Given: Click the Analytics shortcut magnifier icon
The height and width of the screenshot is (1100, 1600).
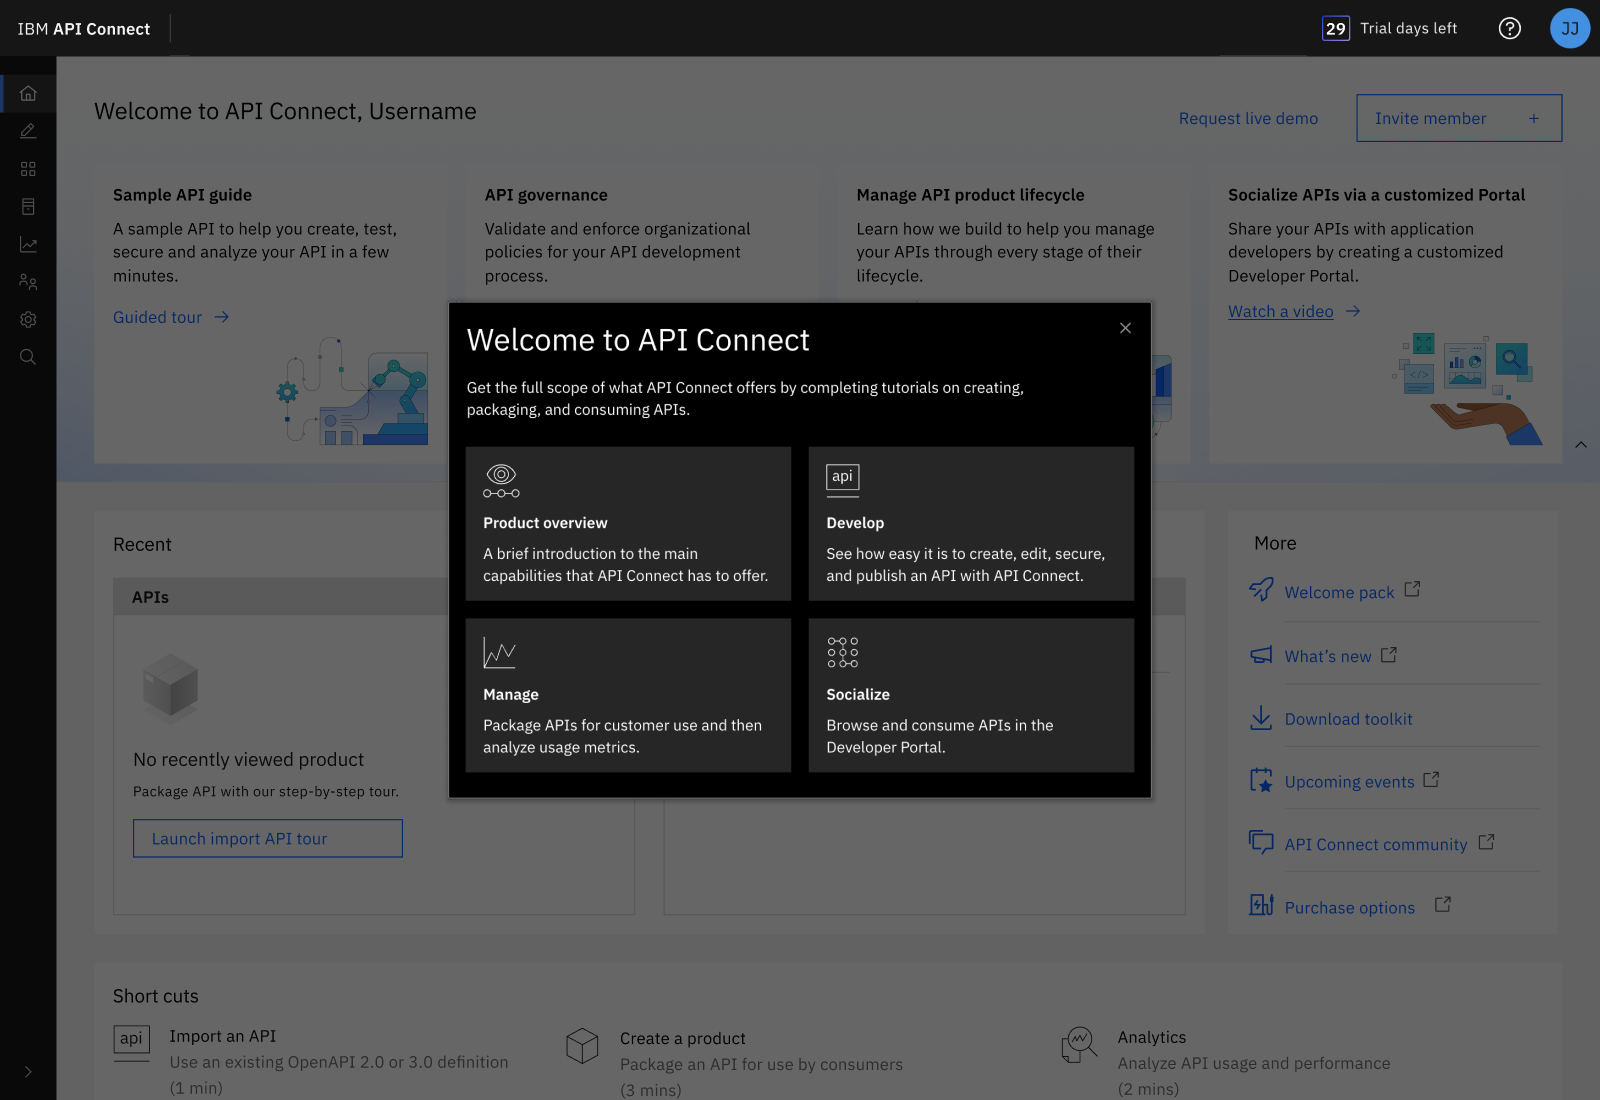Looking at the screenshot, I should click(x=1079, y=1045).
